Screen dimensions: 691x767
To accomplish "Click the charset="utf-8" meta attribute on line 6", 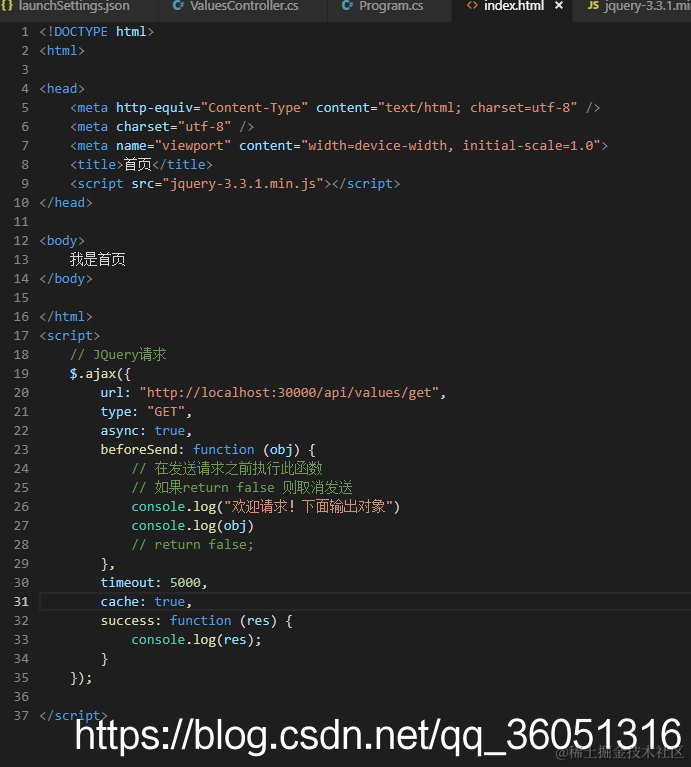I will [x=174, y=127].
